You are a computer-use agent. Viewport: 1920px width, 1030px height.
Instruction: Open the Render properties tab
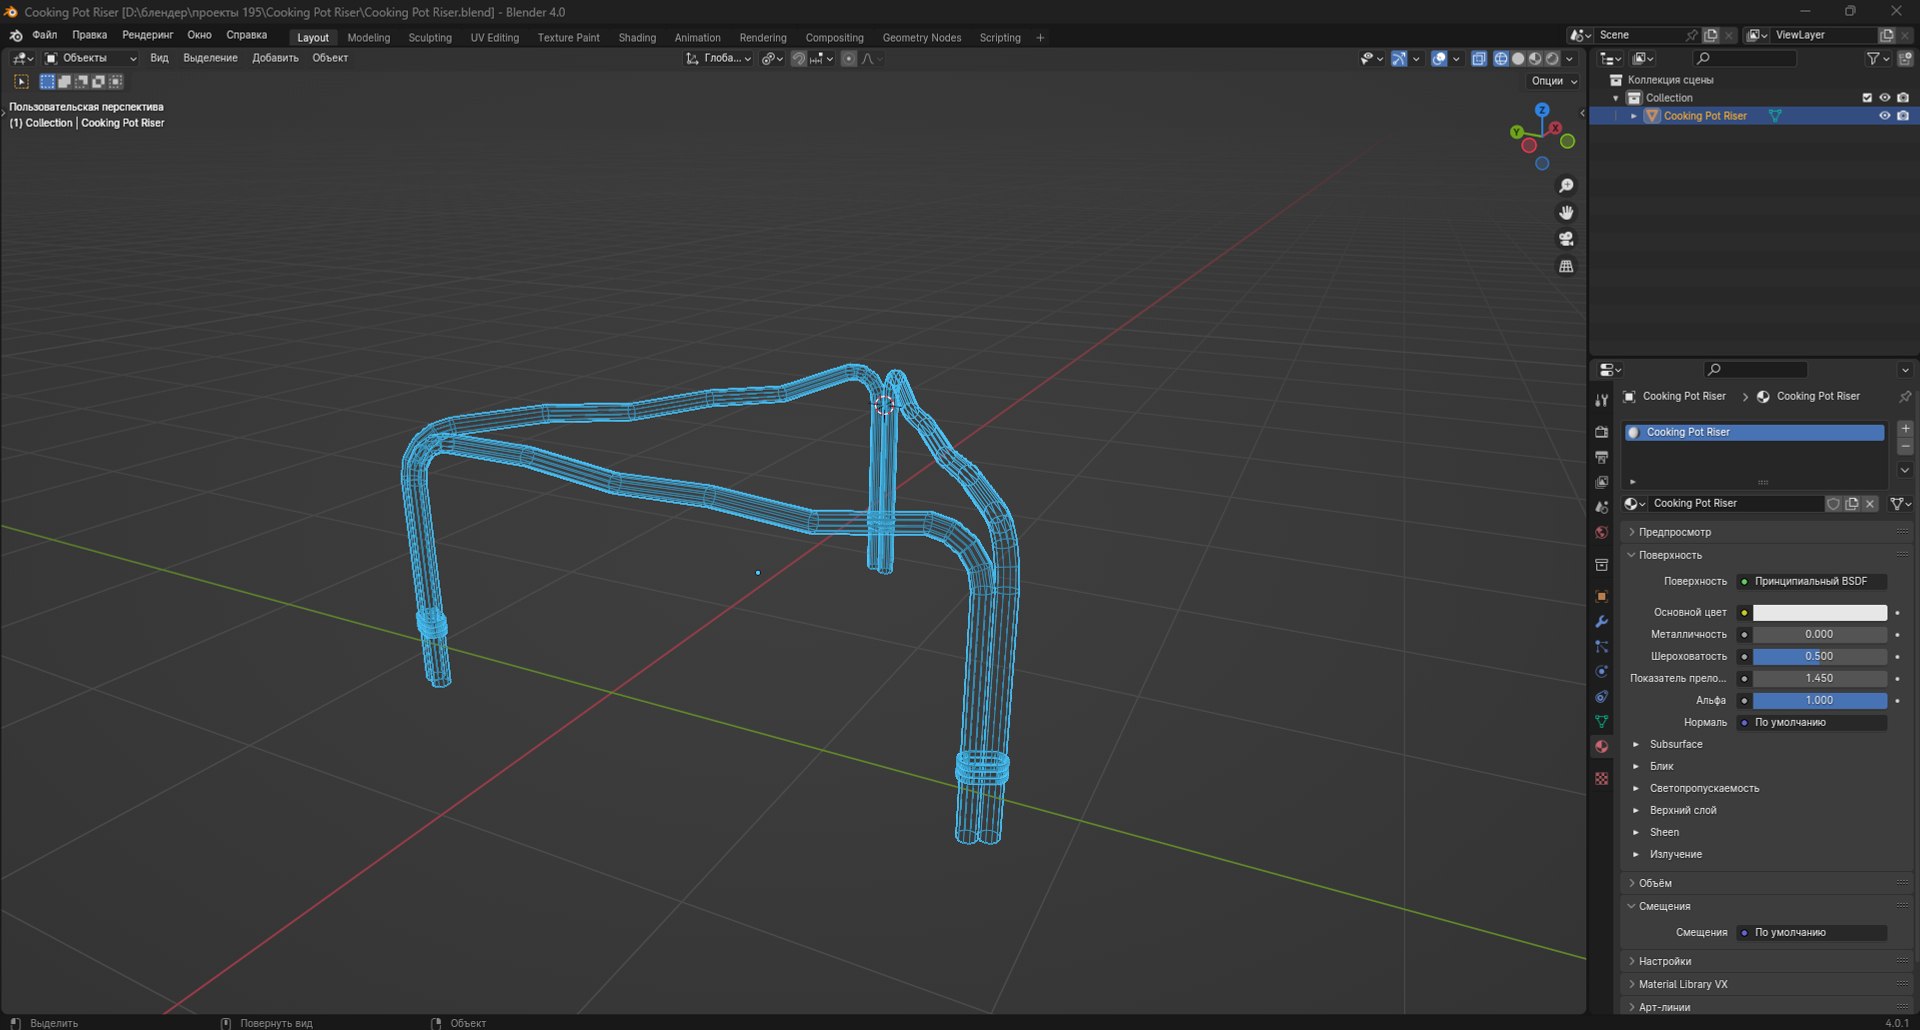1602,432
